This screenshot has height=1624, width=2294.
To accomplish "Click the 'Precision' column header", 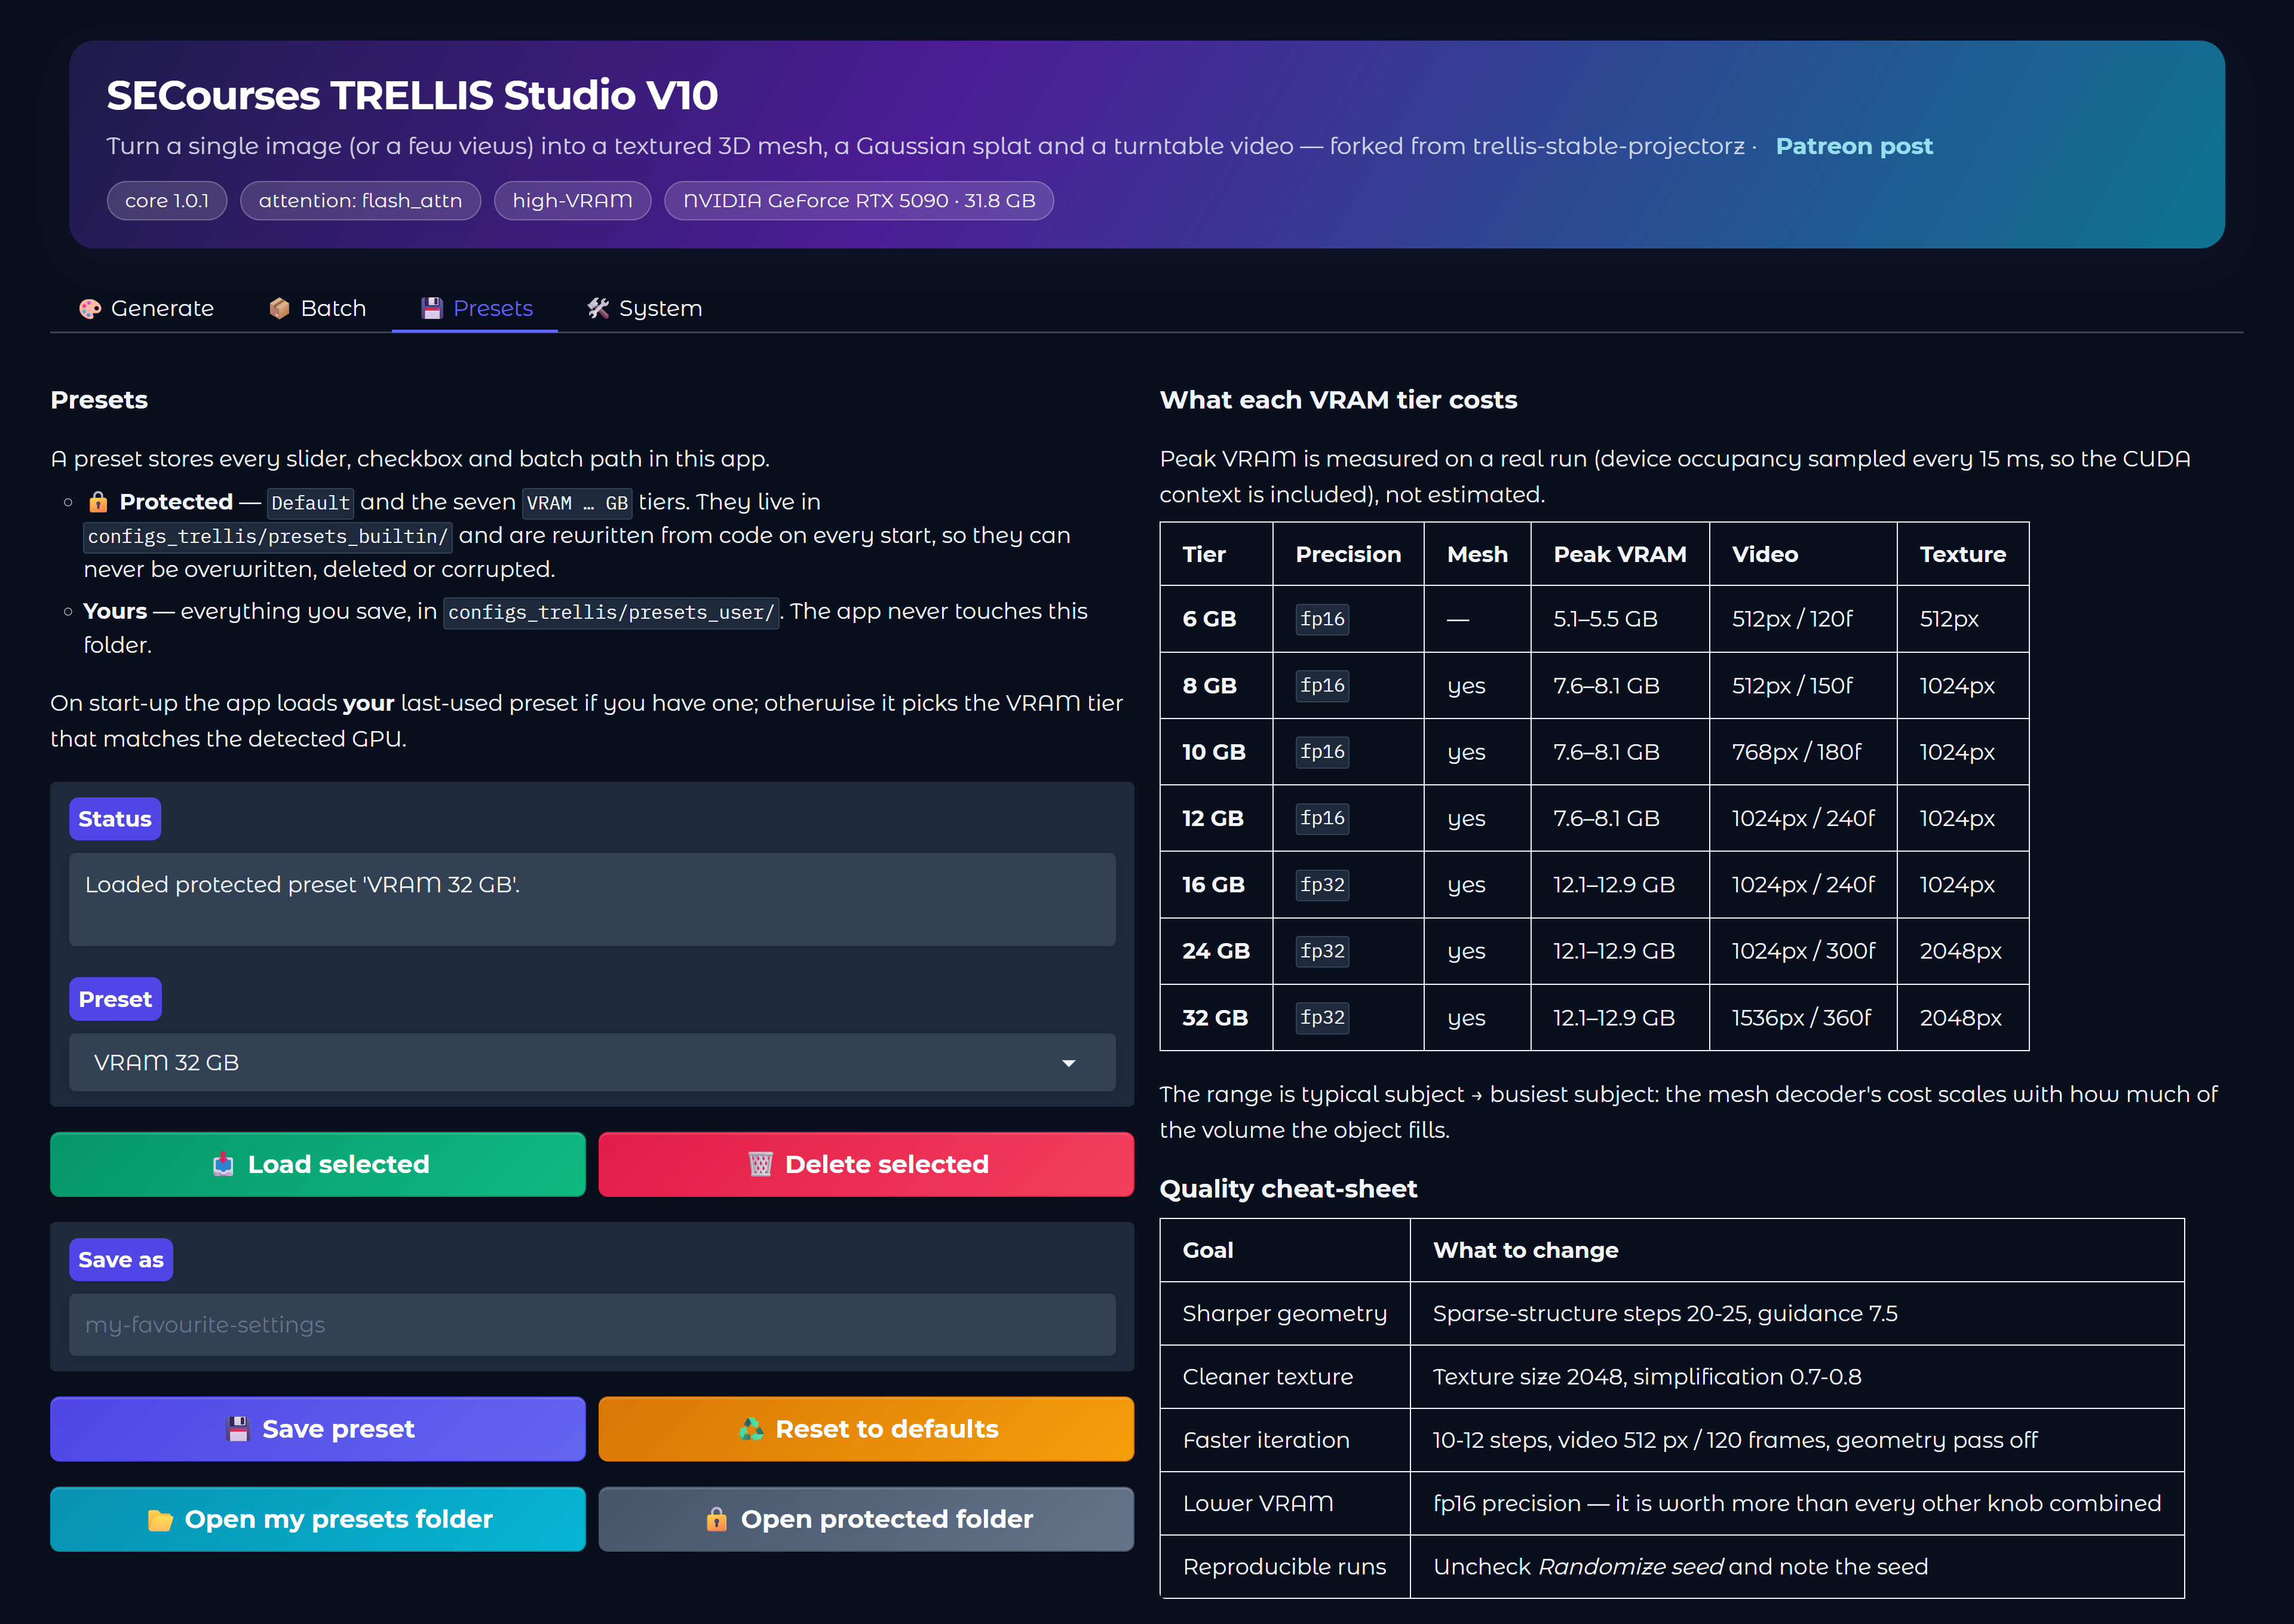I will coord(1348,554).
